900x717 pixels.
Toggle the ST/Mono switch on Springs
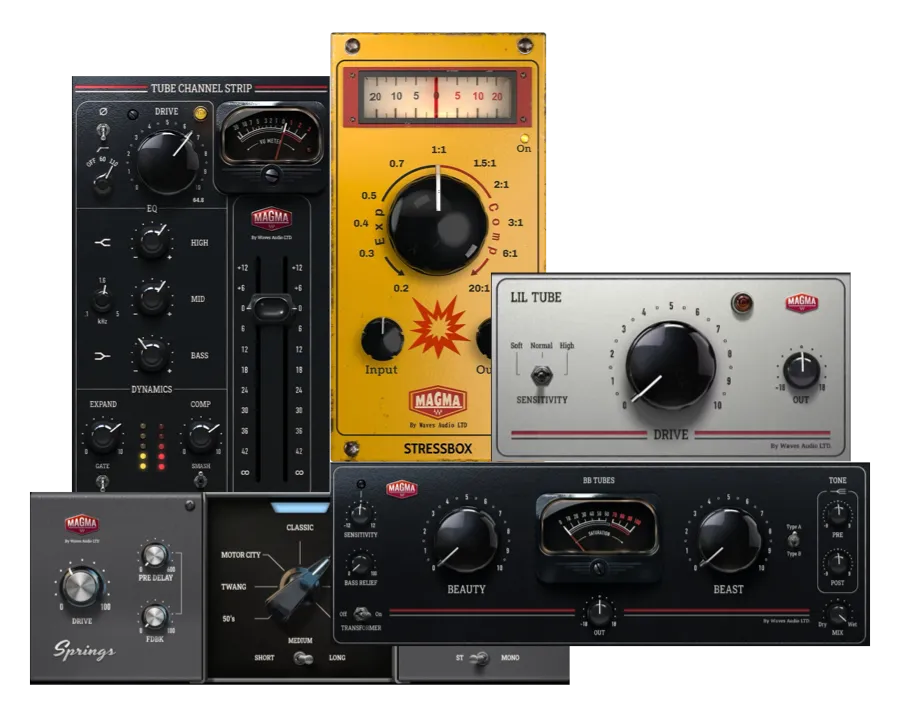point(480,658)
